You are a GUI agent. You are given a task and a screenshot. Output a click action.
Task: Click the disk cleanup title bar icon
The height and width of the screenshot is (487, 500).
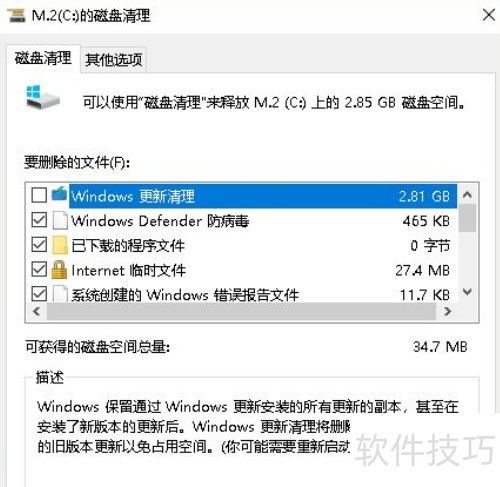coord(16,16)
